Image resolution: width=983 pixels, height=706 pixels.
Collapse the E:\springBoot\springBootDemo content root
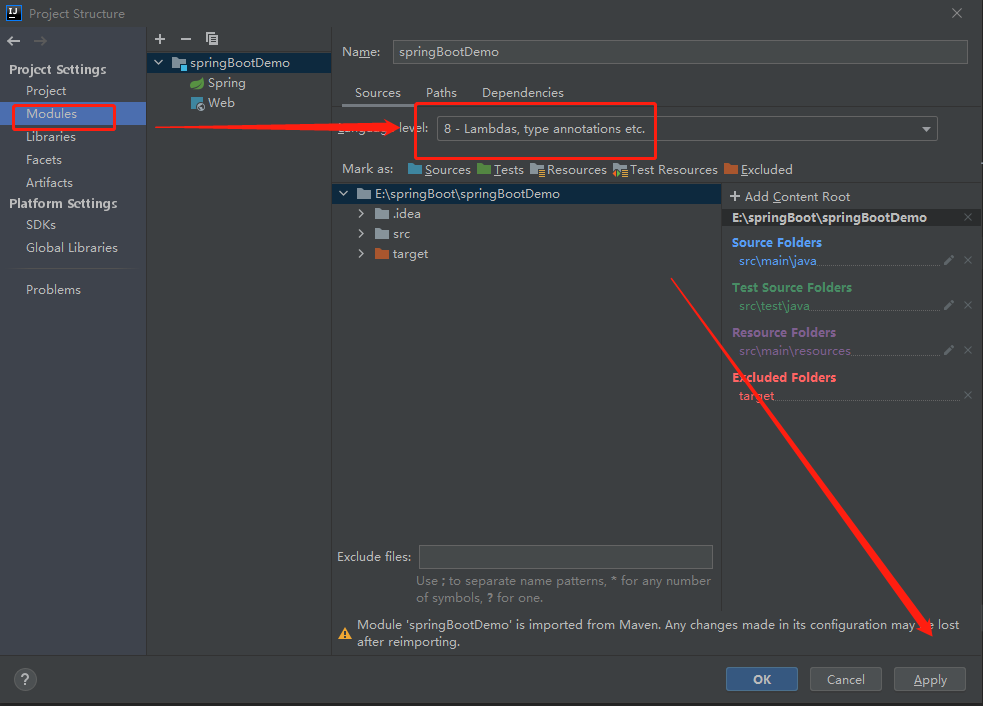click(344, 194)
